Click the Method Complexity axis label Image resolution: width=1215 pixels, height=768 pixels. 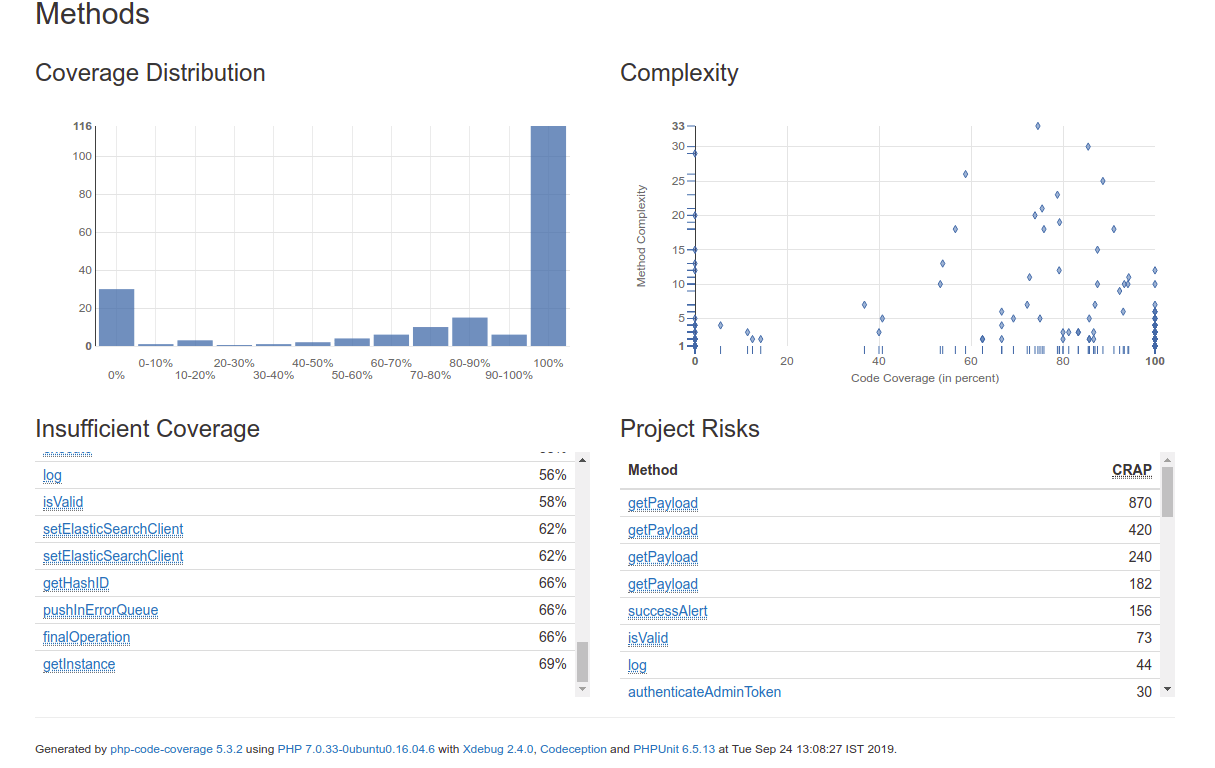642,236
